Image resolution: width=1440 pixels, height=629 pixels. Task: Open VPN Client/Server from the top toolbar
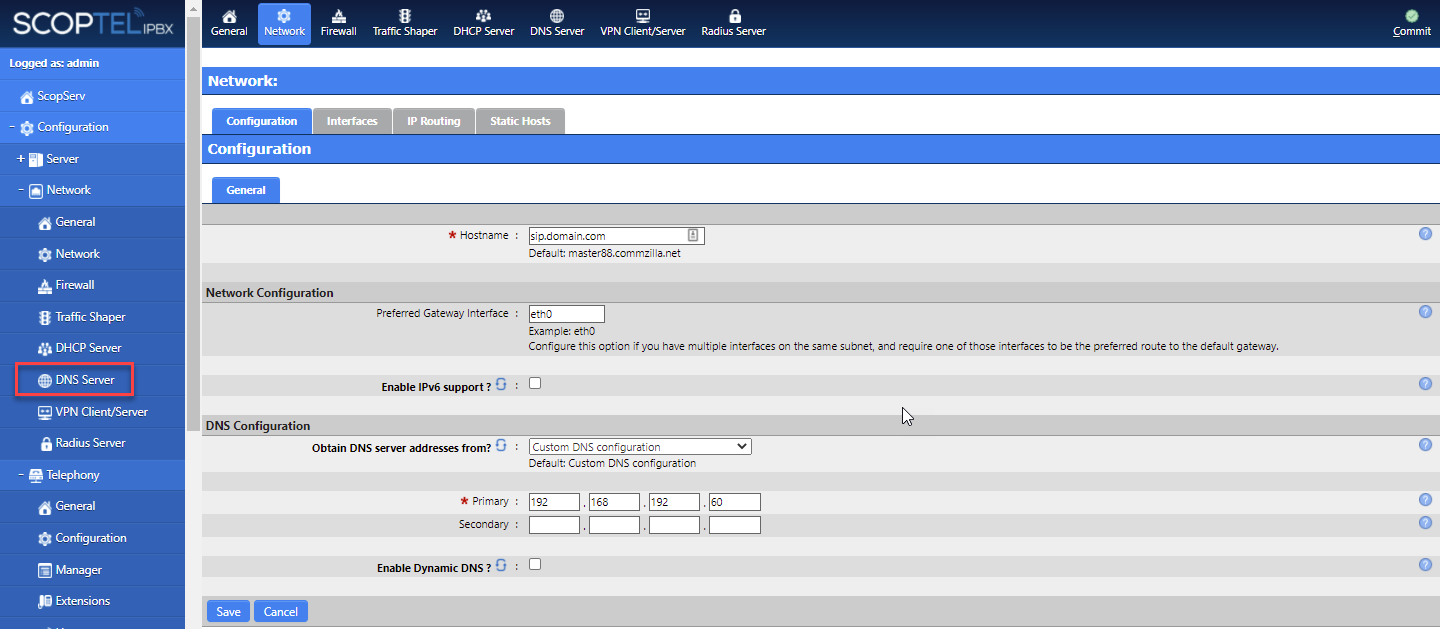(643, 24)
